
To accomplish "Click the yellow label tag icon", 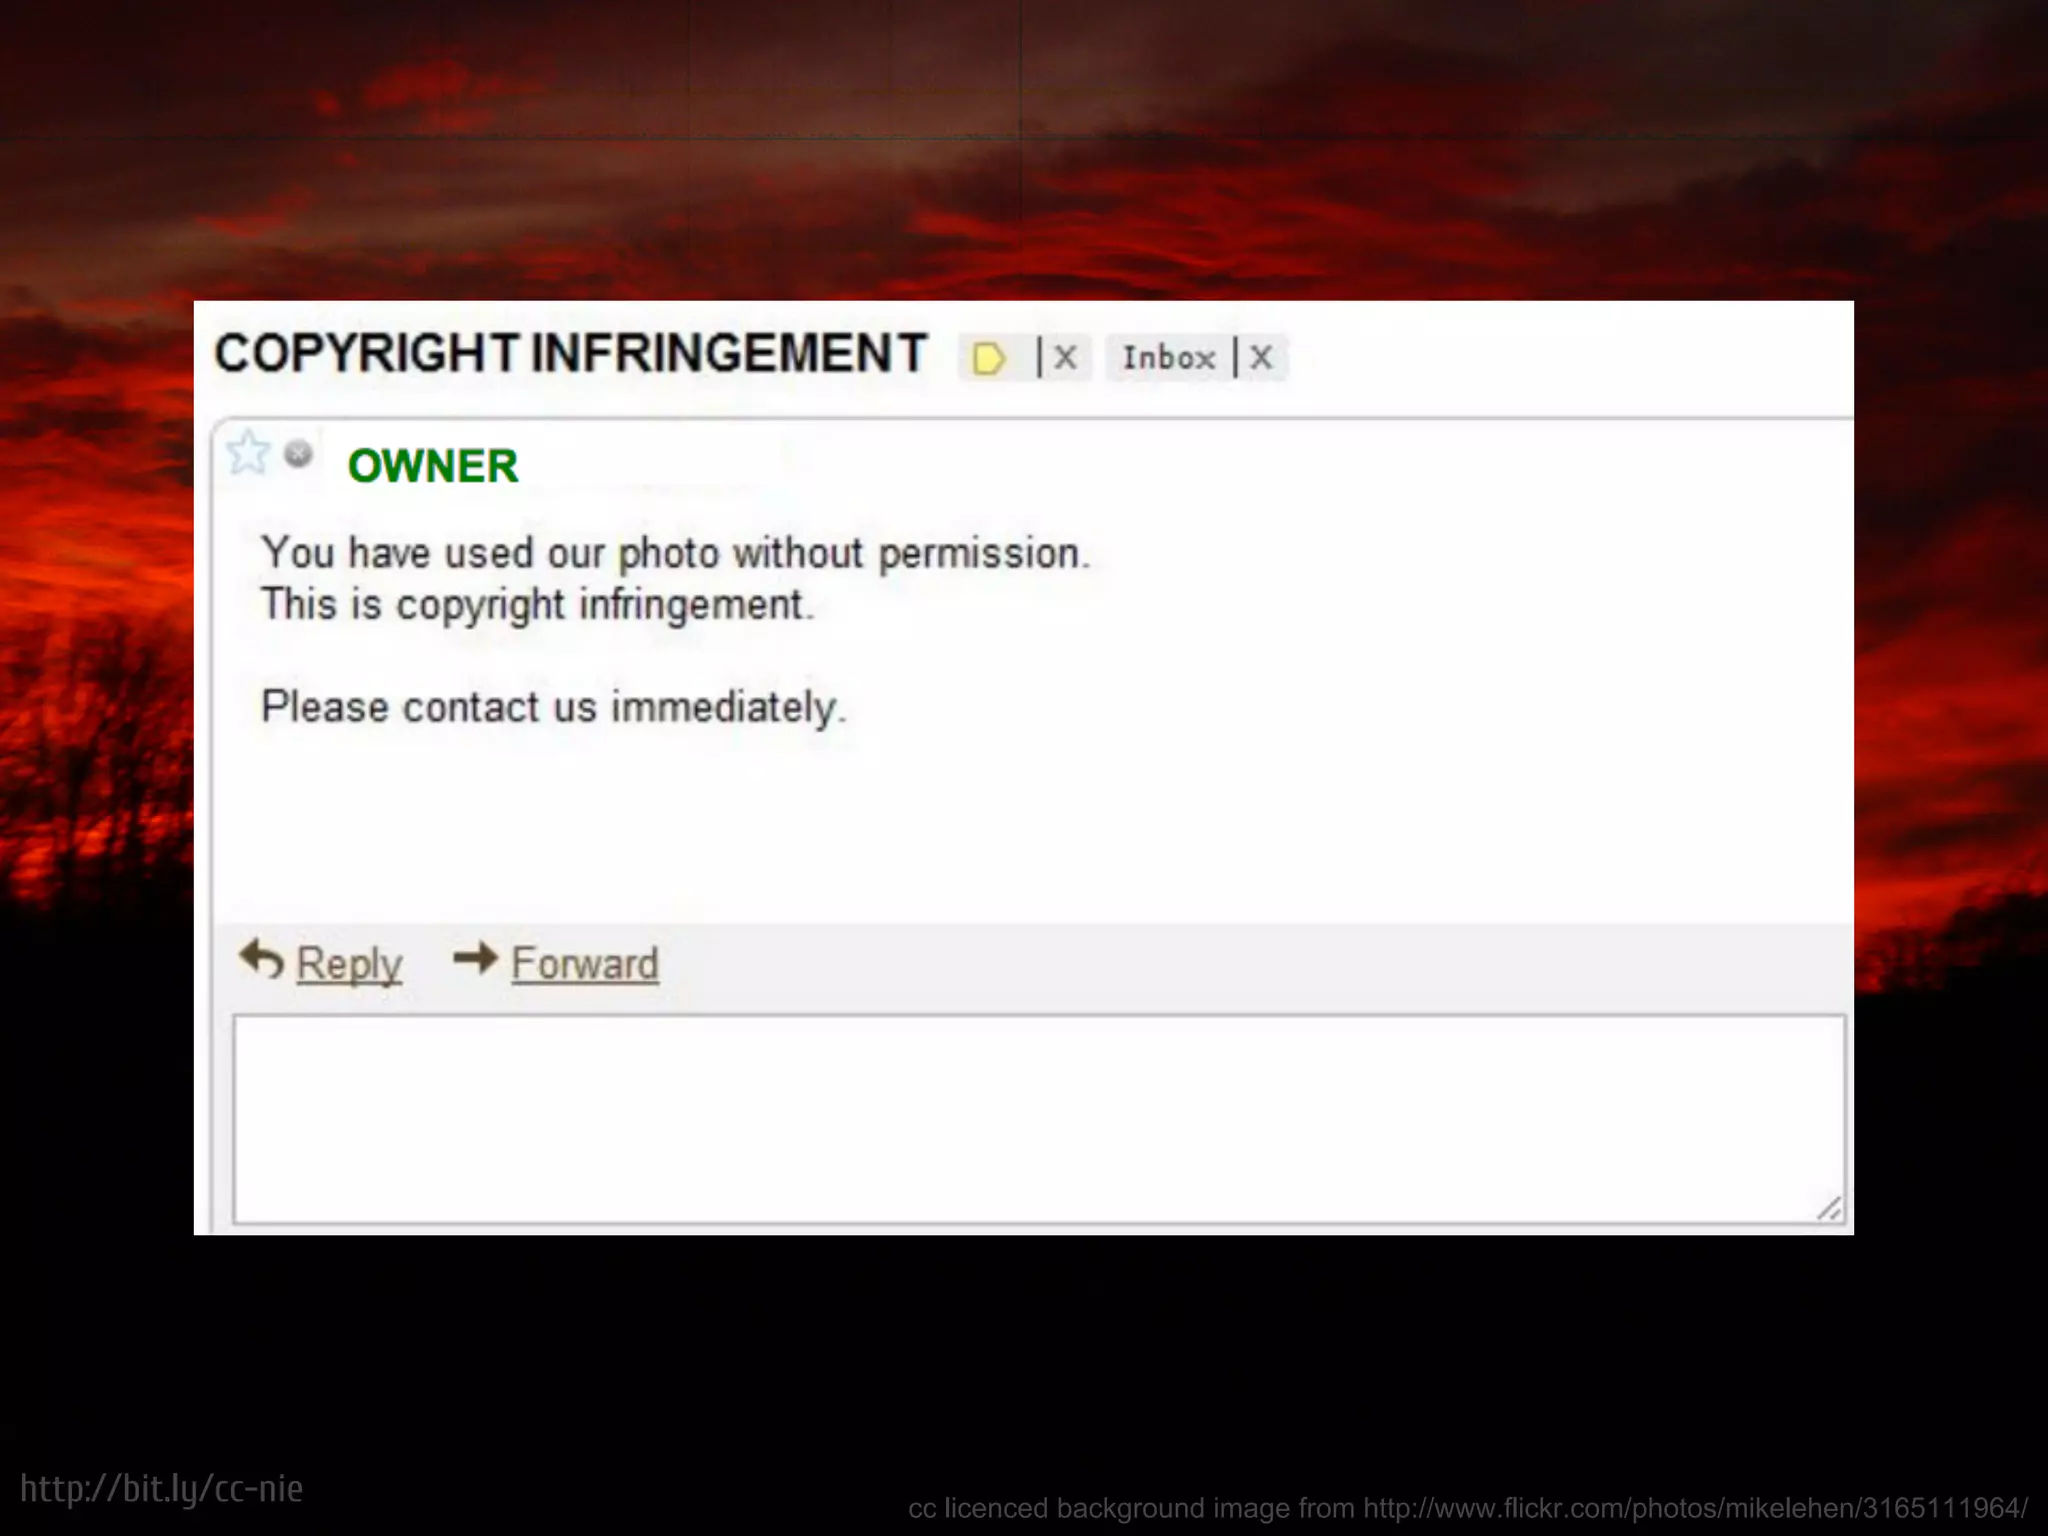I will point(988,358).
